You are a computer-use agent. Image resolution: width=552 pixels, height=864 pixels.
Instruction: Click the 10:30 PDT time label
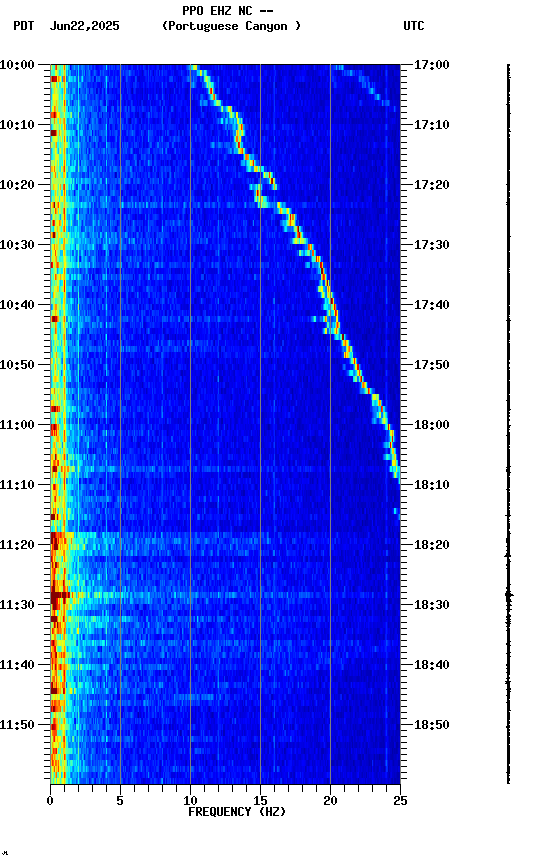point(17,245)
